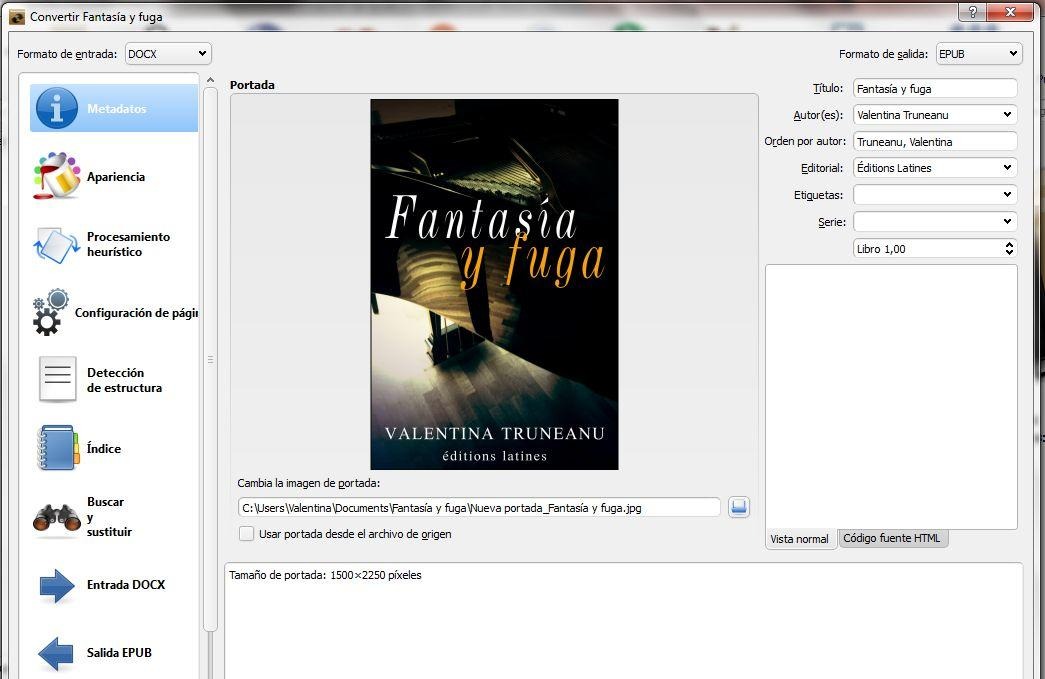Screen dimensions: 1045x679
Task: Enable Usar portada desde el archivo de origen
Action: tap(247, 534)
